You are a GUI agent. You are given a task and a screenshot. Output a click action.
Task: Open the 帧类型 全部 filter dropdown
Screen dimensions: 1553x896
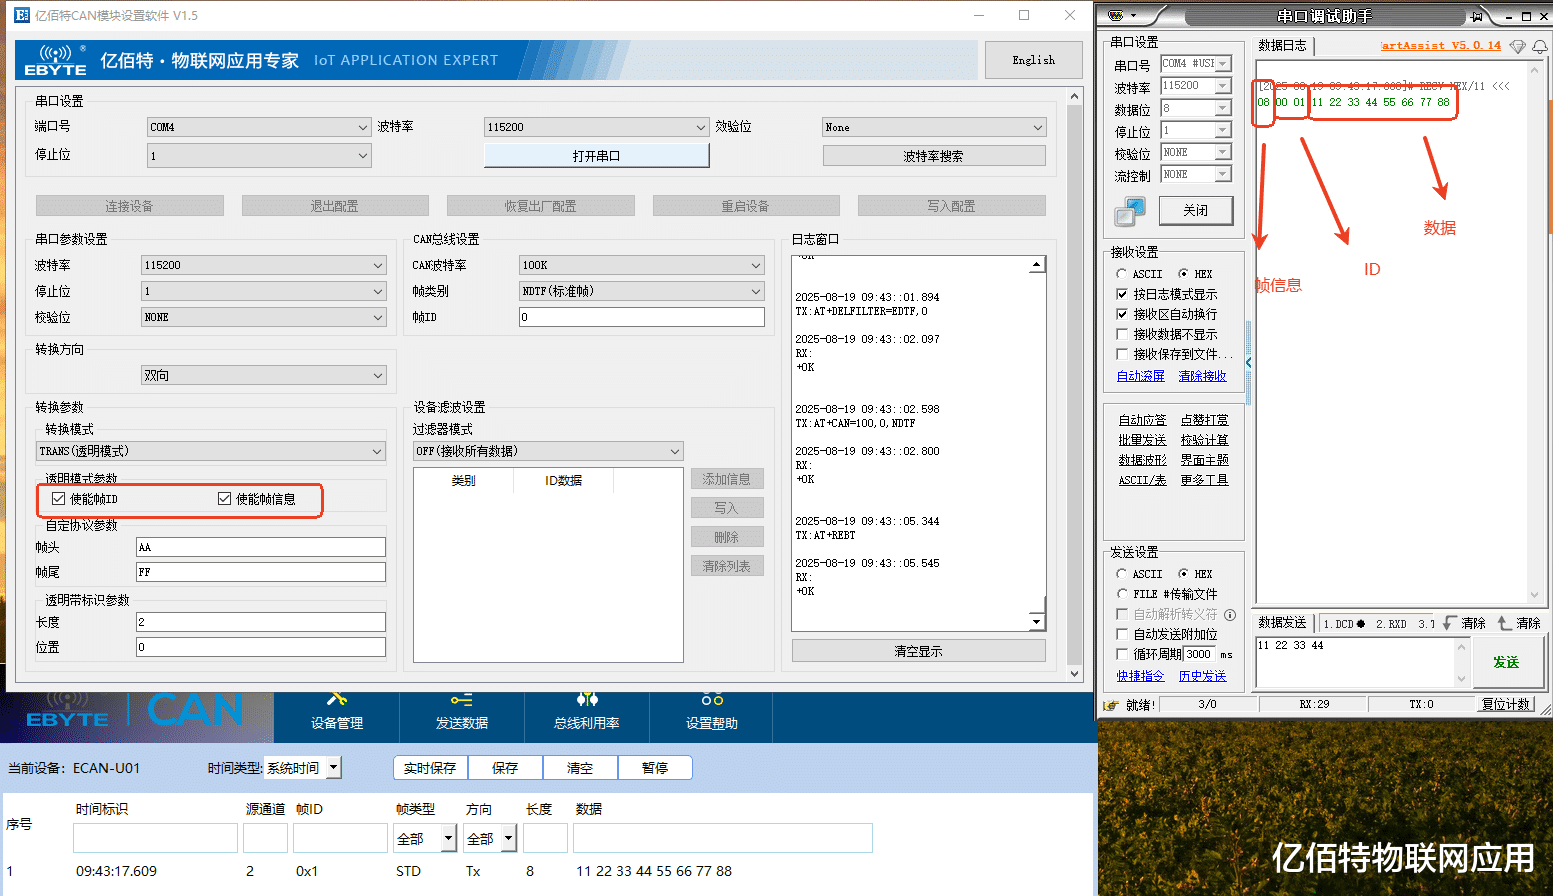426,838
